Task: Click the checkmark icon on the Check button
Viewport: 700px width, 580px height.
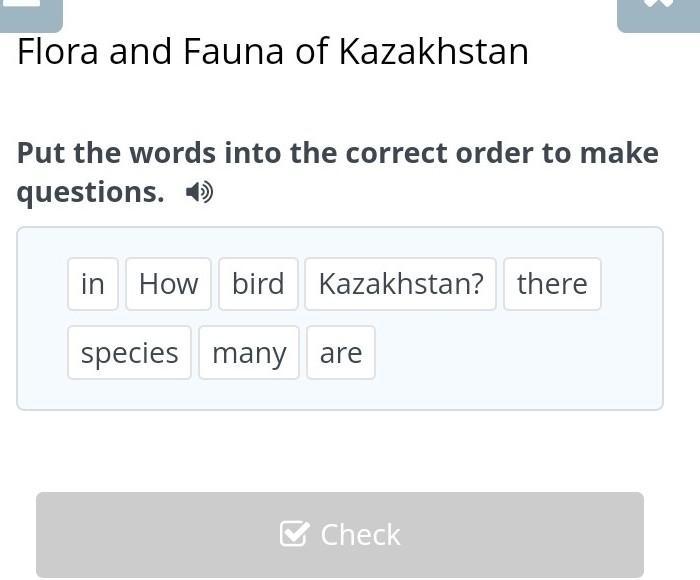Action: pyautogui.click(x=294, y=534)
